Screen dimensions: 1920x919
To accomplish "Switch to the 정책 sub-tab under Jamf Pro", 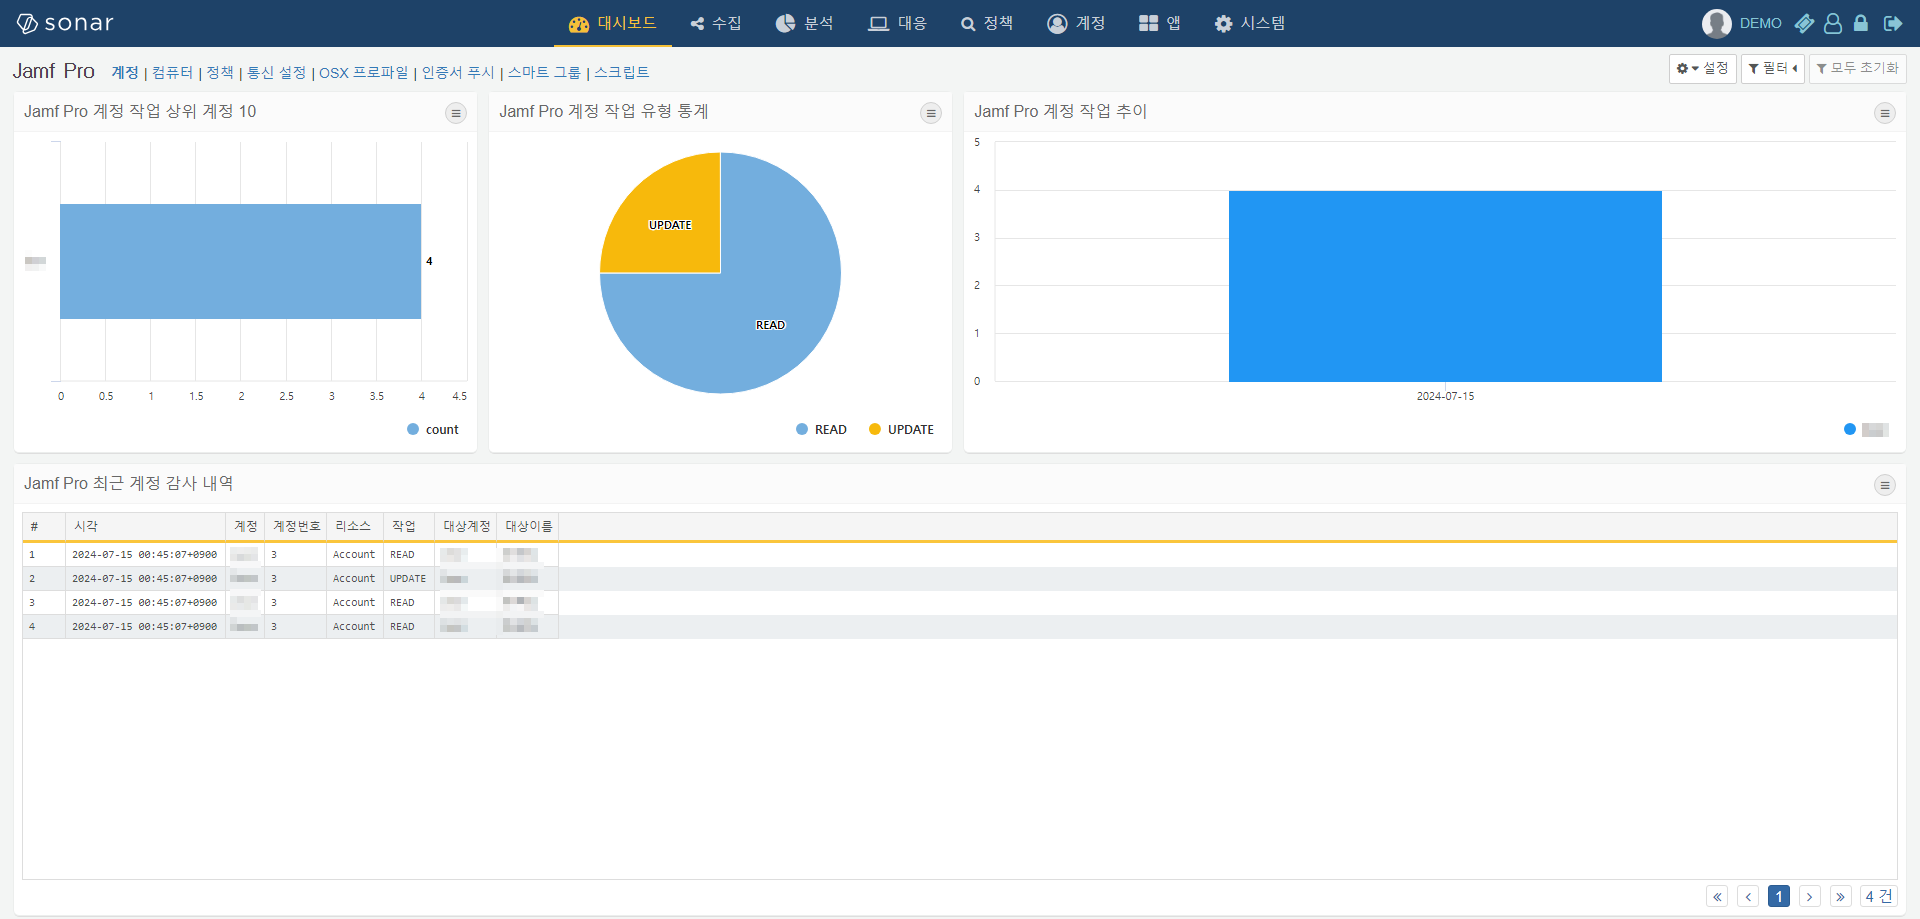I will 220,72.
